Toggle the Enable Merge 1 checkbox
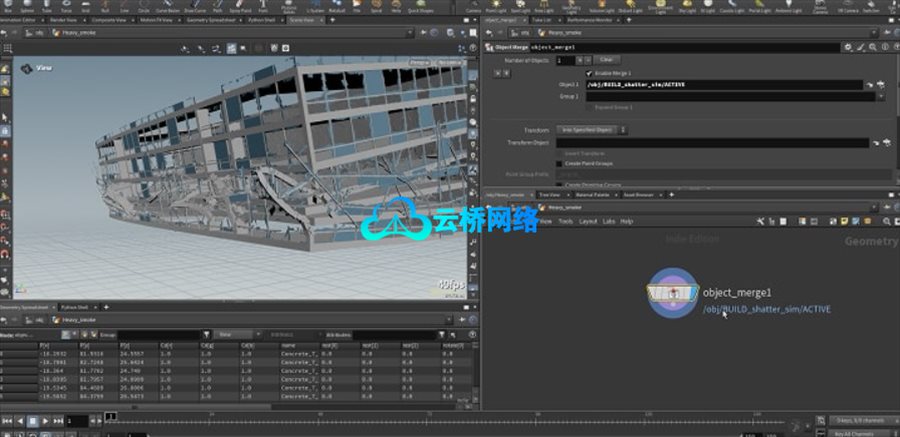The image size is (900, 437). pyautogui.click(x=588, y=73)
